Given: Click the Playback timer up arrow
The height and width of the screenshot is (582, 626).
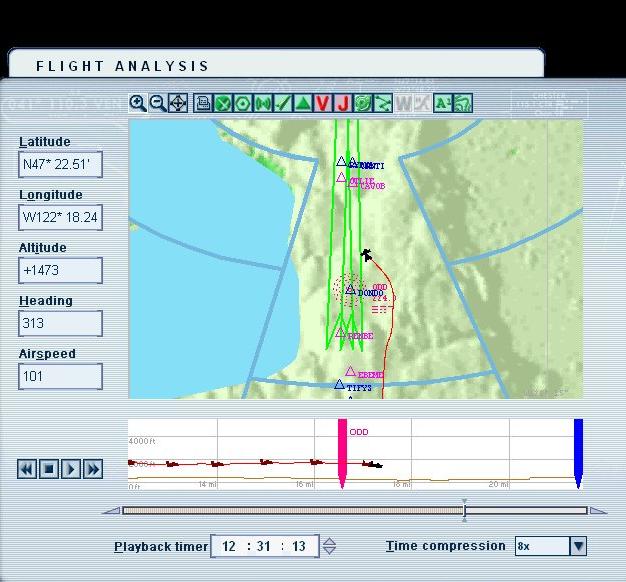Looking at the screenshot, I should tap(330, 541).
